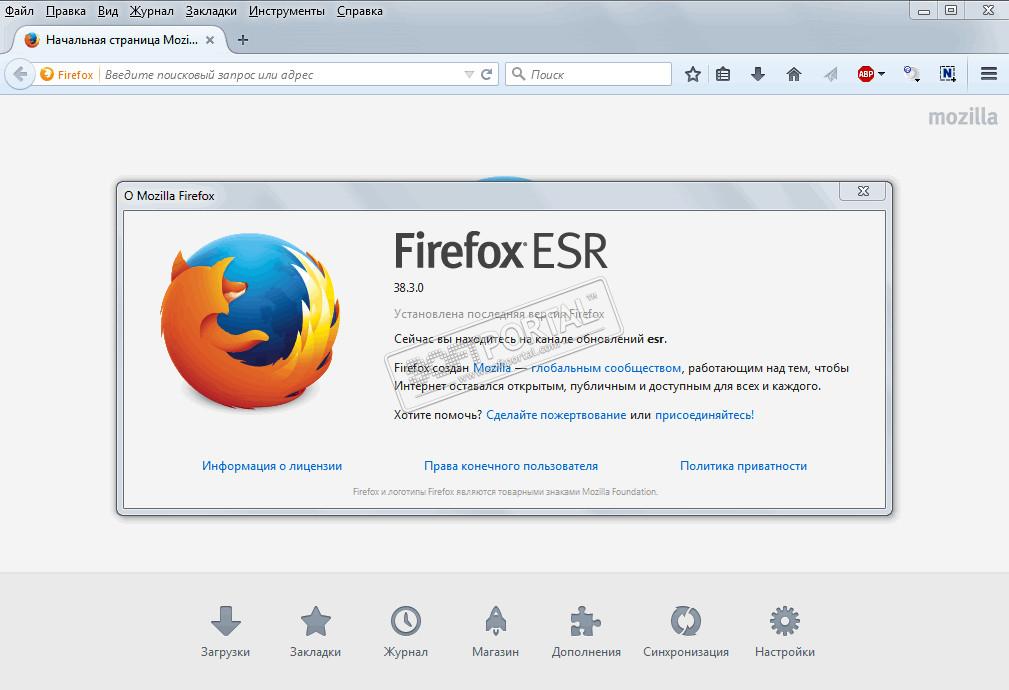Bookmark this page with star icon
This screenshot has width=1009, height=690.
pos(692,75)
